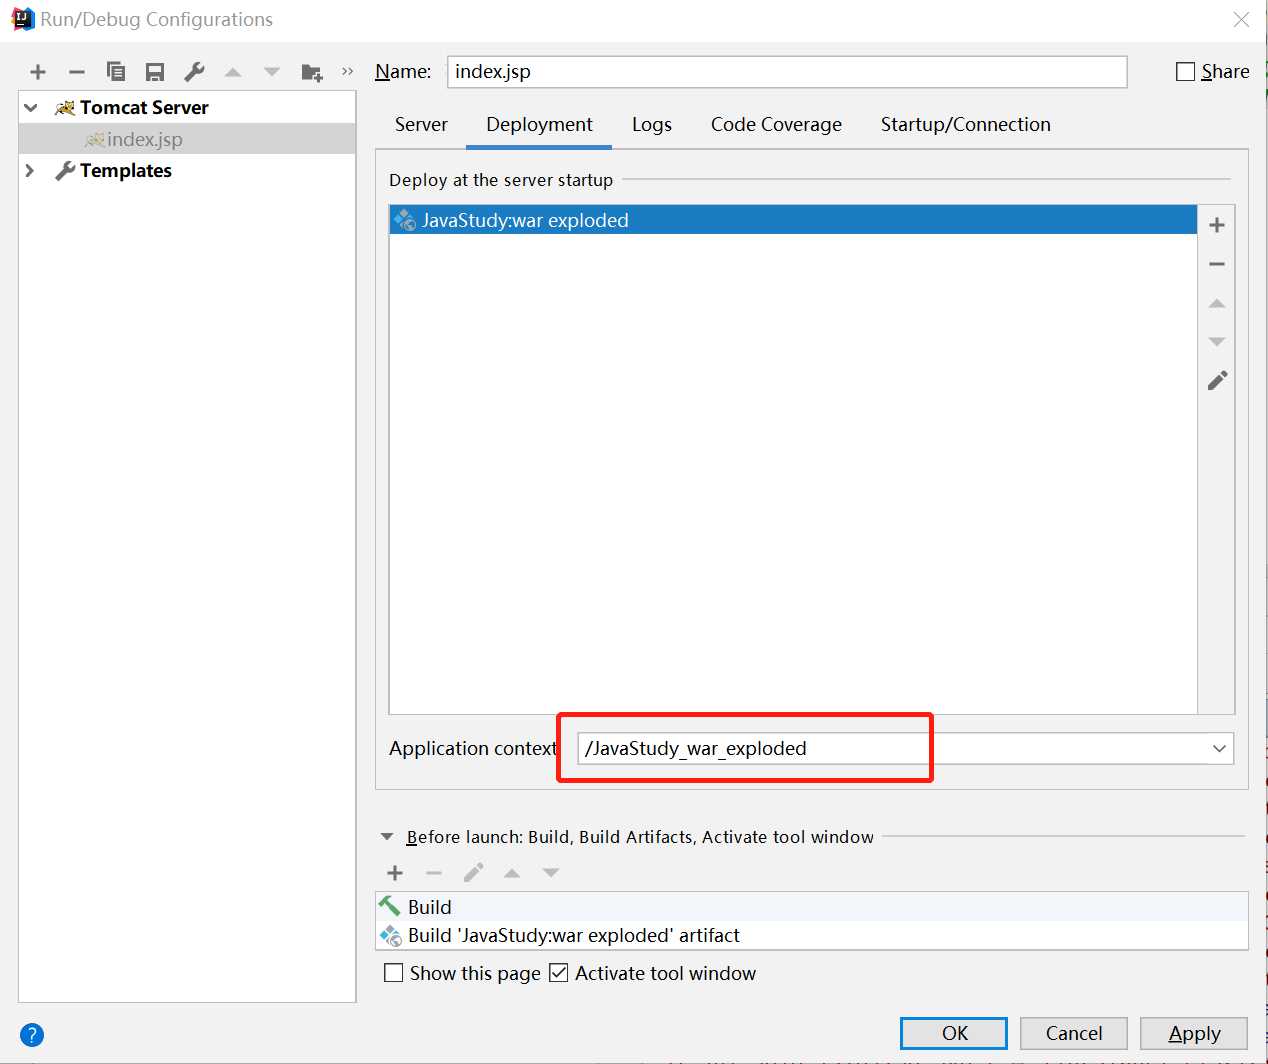This screenshot has width=1268, height=1064.
Task: Select index.jsp configuration in tree
Action: (187, 139)
